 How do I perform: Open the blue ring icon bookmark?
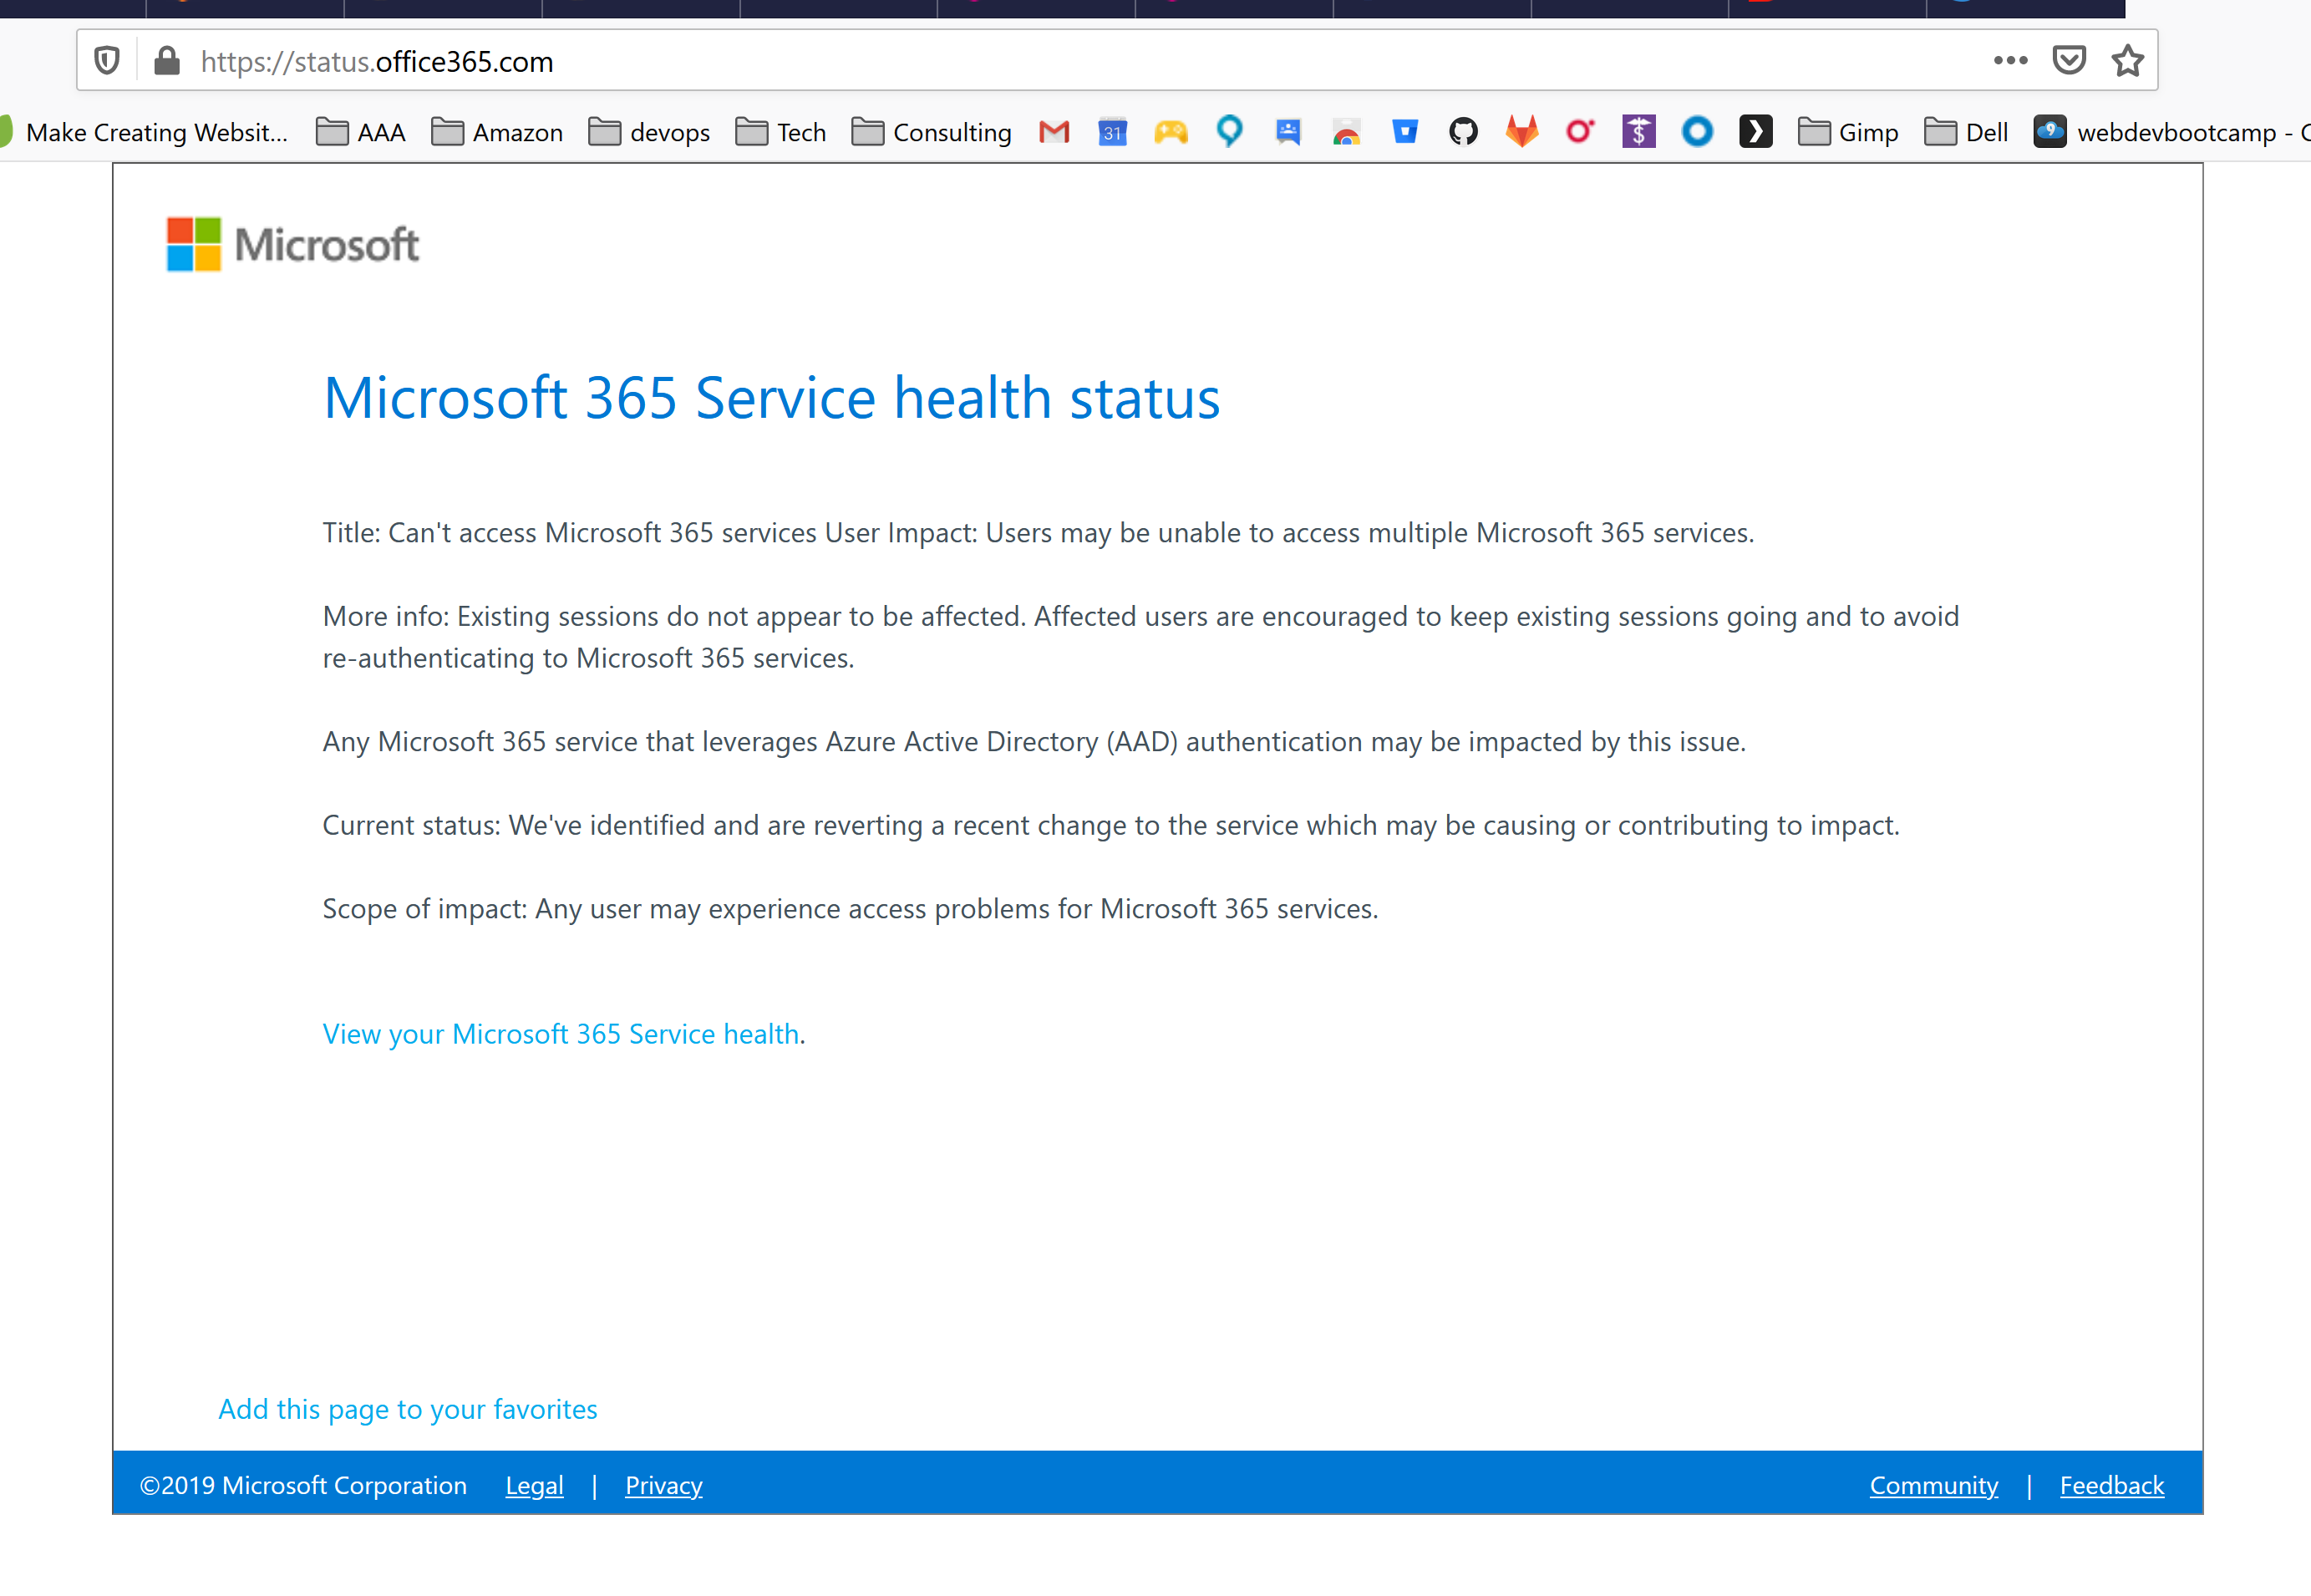(x=1697, y=132)
